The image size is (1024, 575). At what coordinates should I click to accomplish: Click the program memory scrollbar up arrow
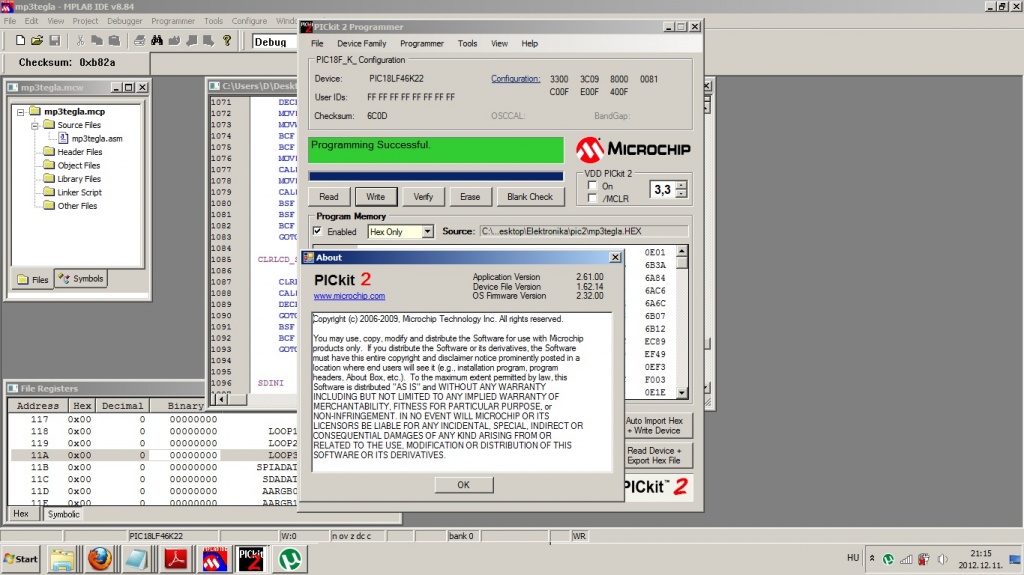coord(682,252)
